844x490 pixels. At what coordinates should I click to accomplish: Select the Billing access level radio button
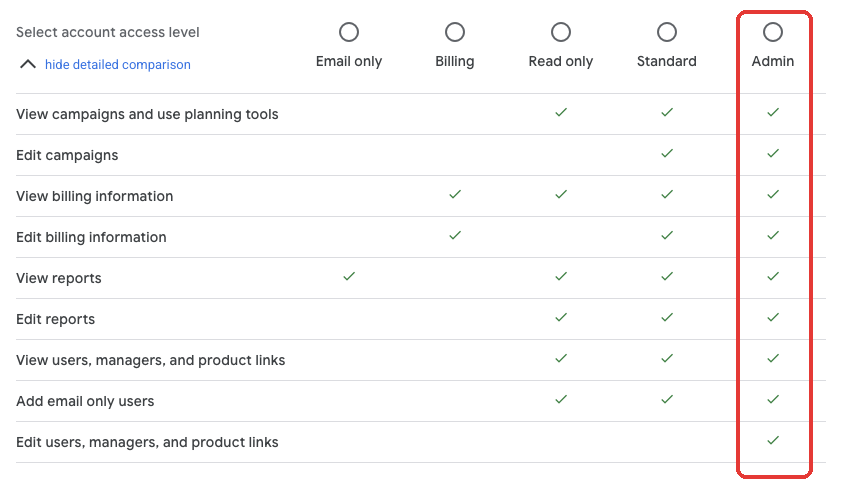click(x=455, y=32)
